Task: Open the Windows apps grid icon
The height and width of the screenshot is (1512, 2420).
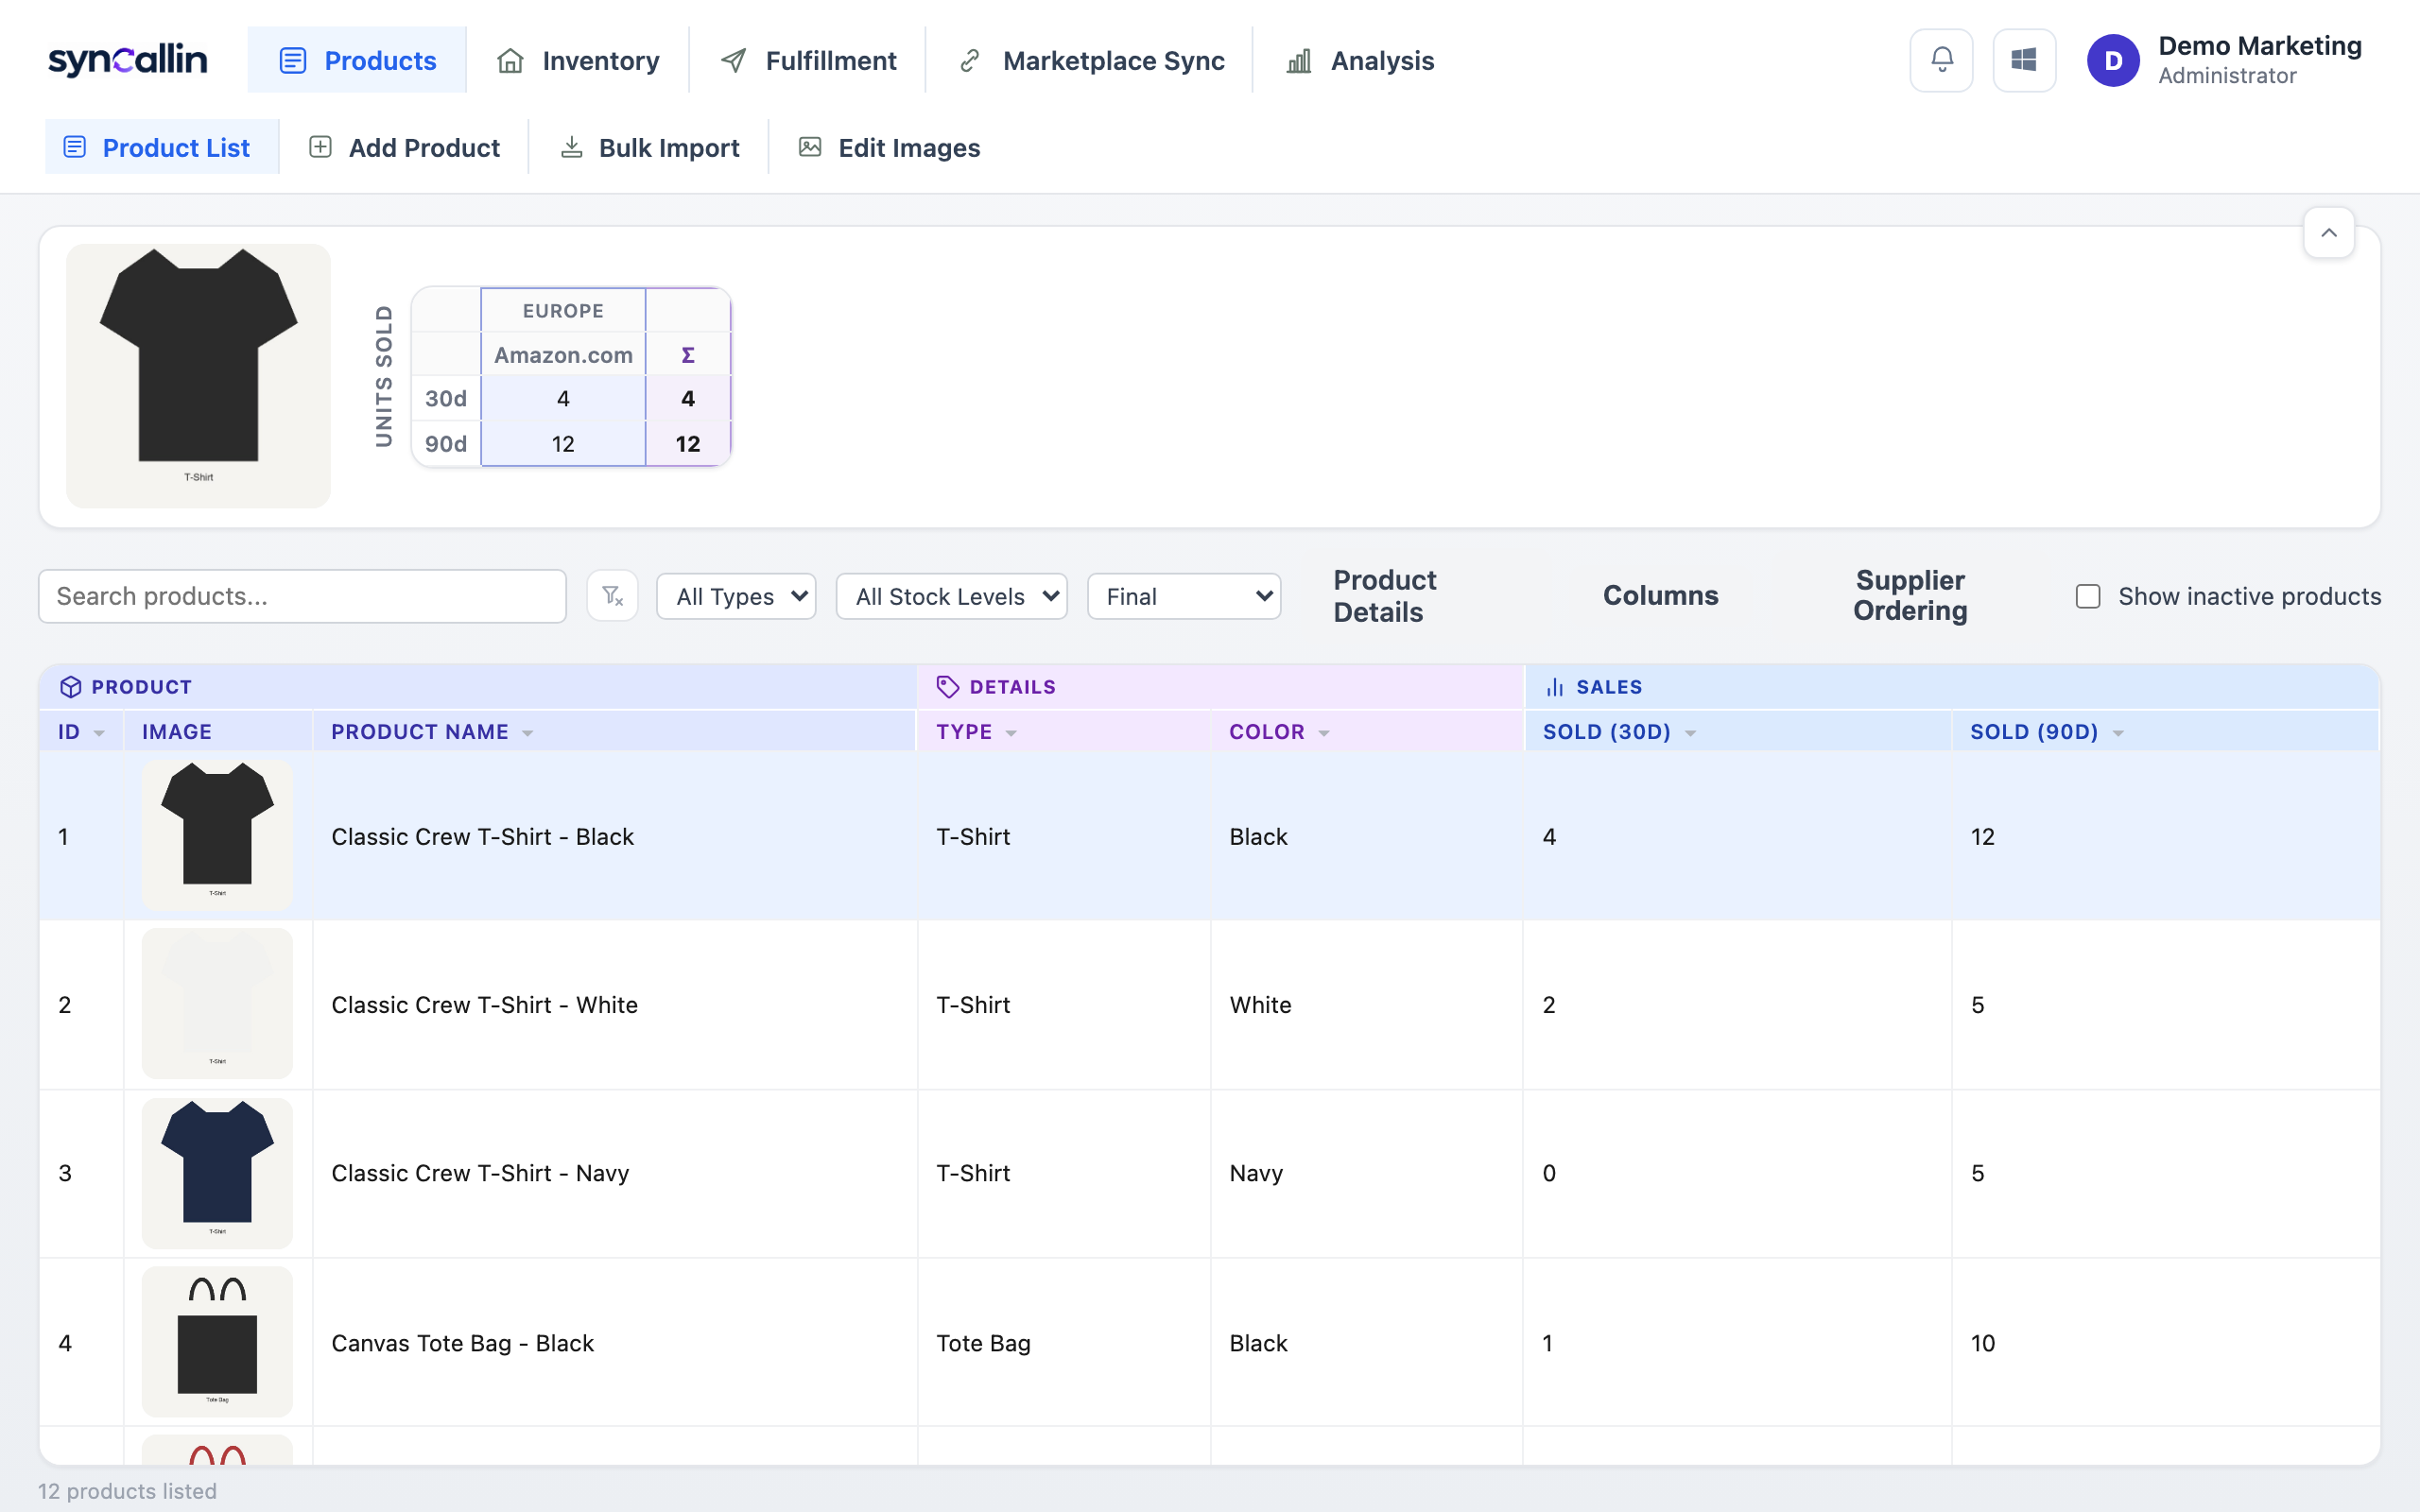Action: [x=2024, y=60]
